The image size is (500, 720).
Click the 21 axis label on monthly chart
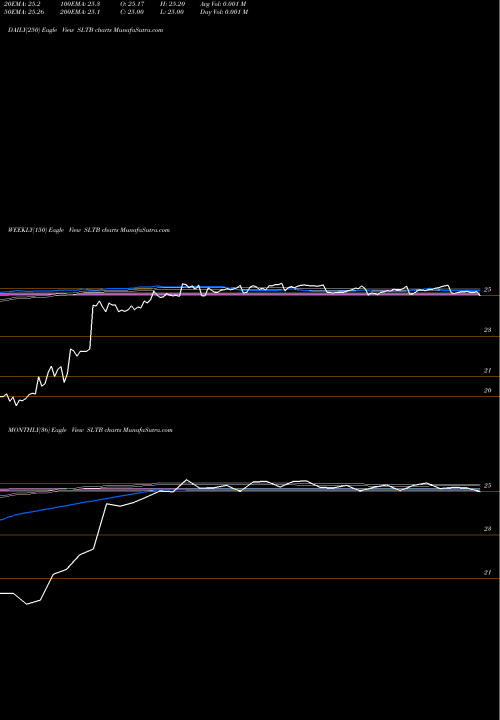tap(488, 573)
